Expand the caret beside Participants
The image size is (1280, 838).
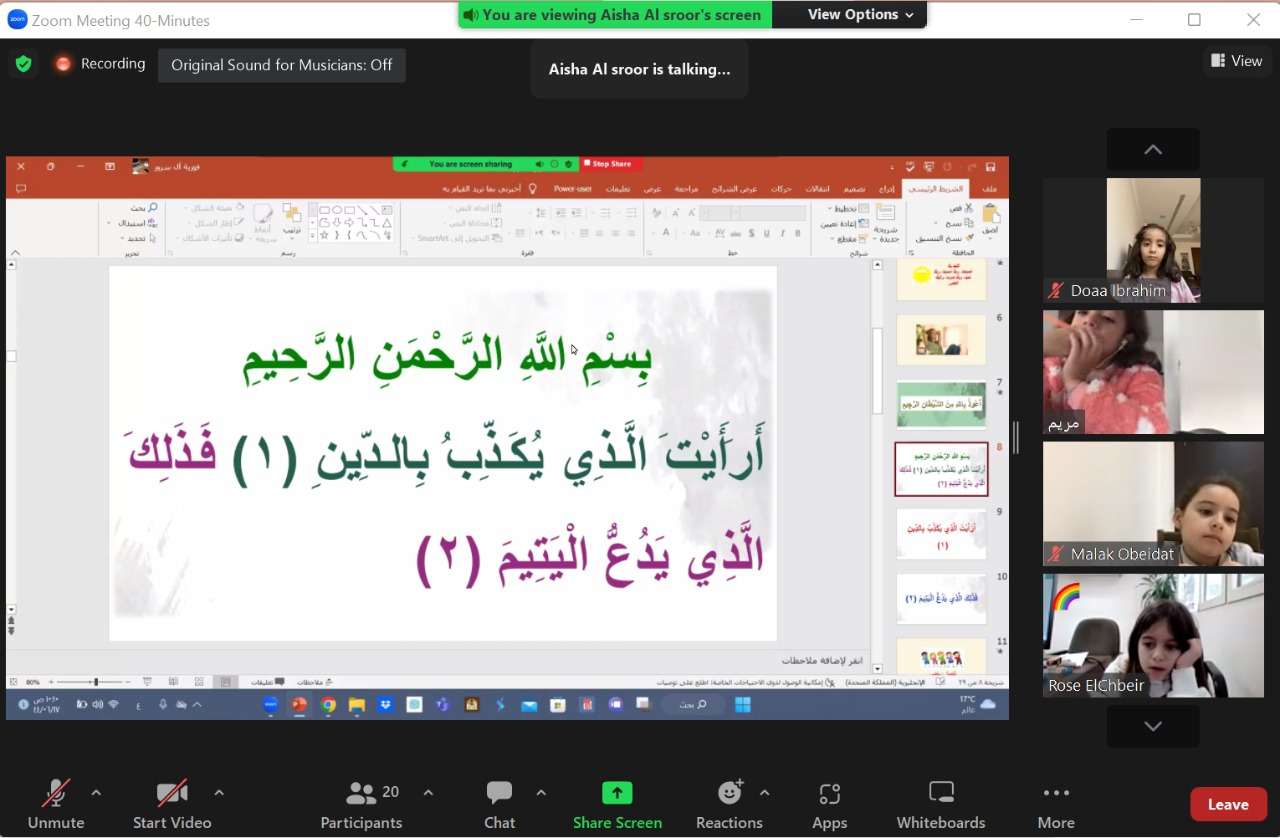tap(428, 793)
